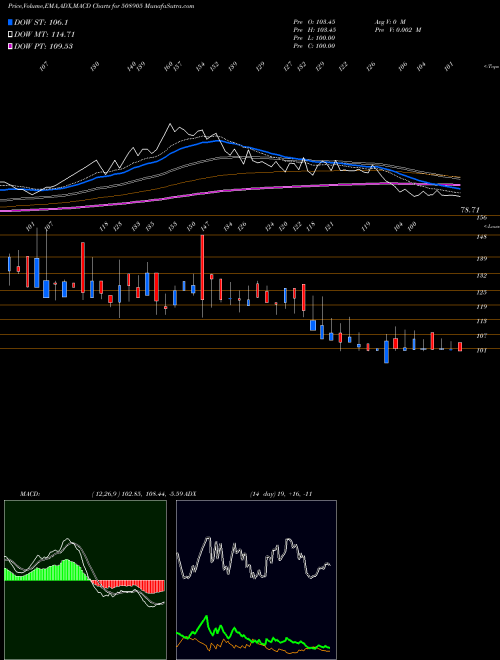This screenshot has height=660, width=500.
Task: Select the DOW ST: 106.1 label
Action: point(41,22)
